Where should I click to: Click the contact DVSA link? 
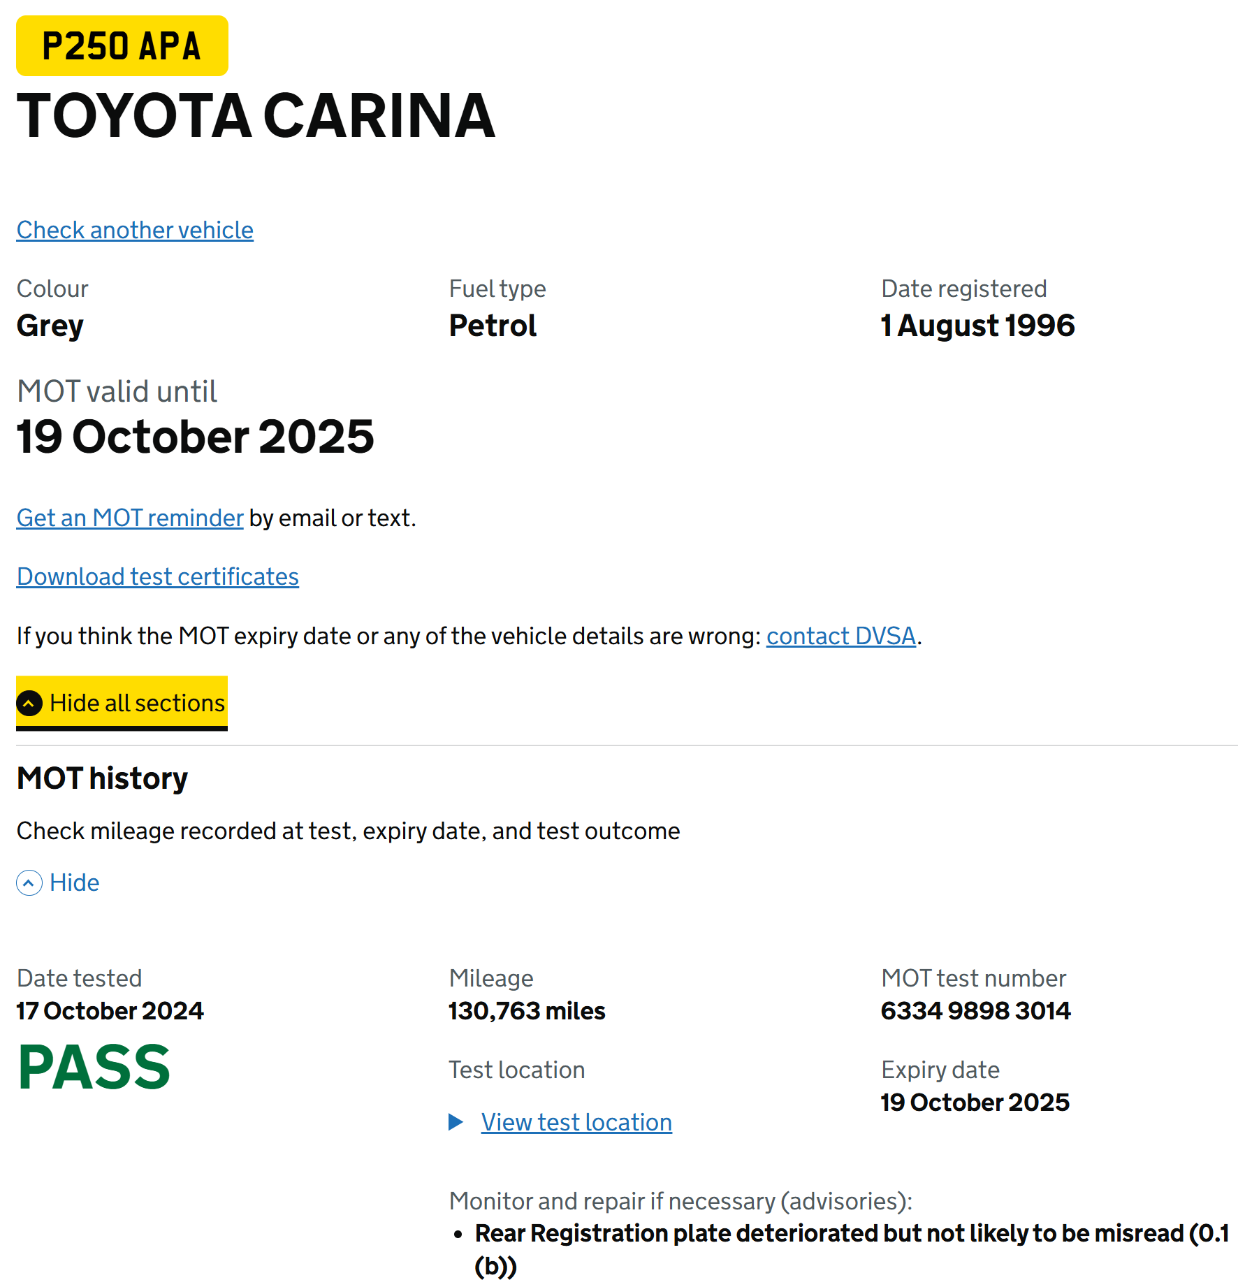click(x=841, y=636)
